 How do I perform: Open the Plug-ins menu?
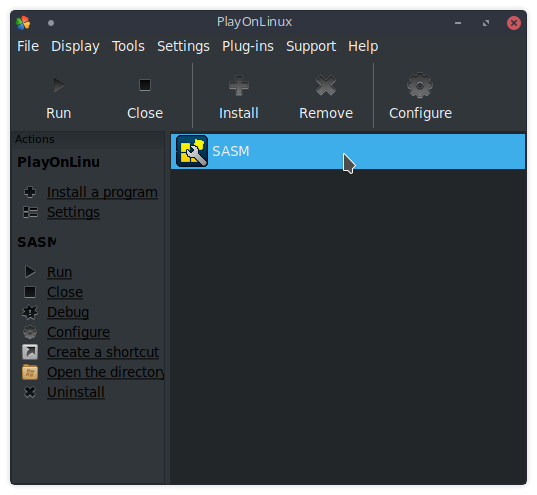pos(248,46)
